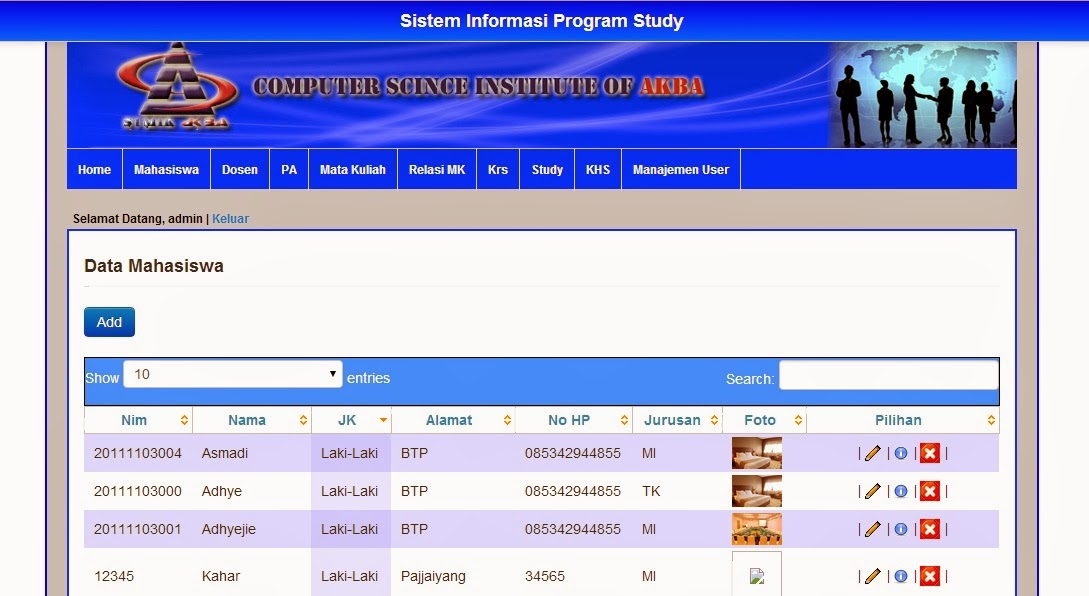Viewport: 1089px width, 596px height.
Task: Click the edit pencil icon for Asmadi
Action: tap(872, 453)
